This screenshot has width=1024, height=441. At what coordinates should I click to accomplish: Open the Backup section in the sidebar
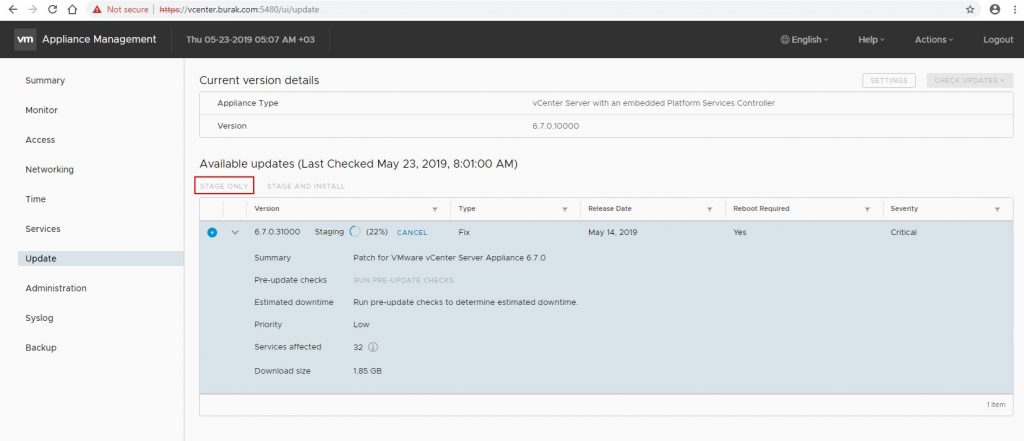[41, 348]
